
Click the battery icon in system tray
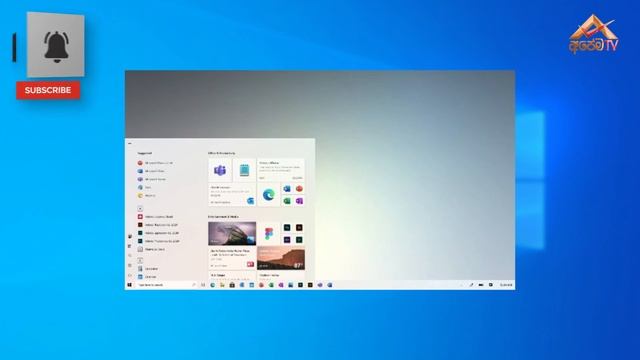(481, 285)
